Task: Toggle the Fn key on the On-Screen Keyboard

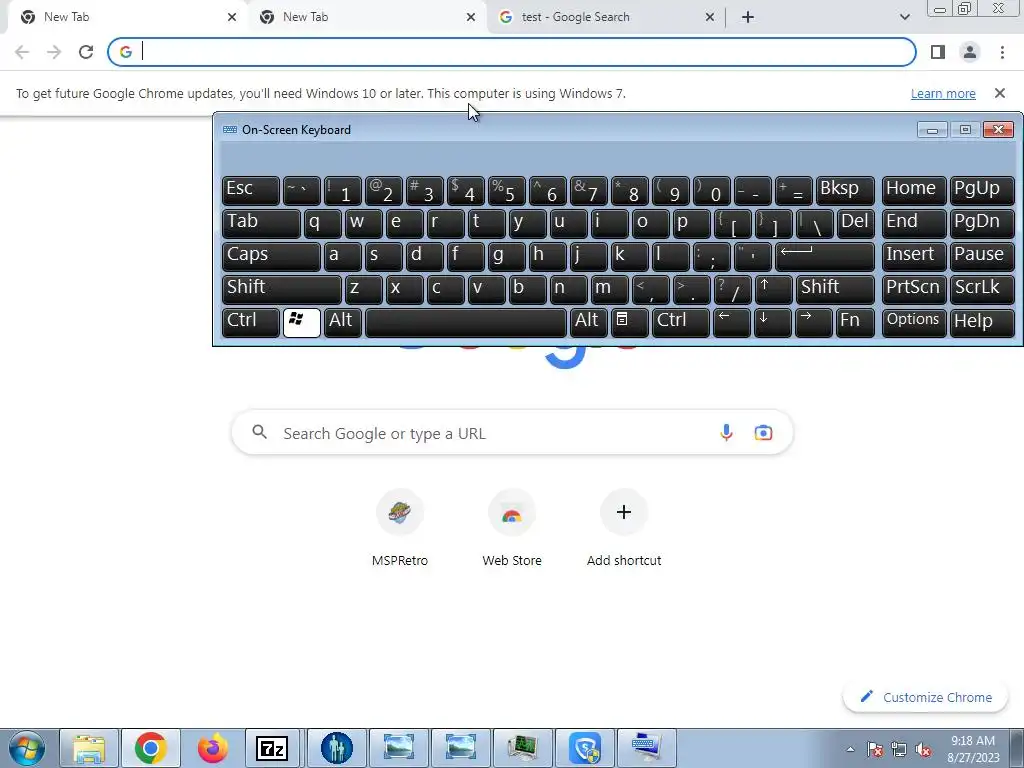Action: tap(855, 323)
